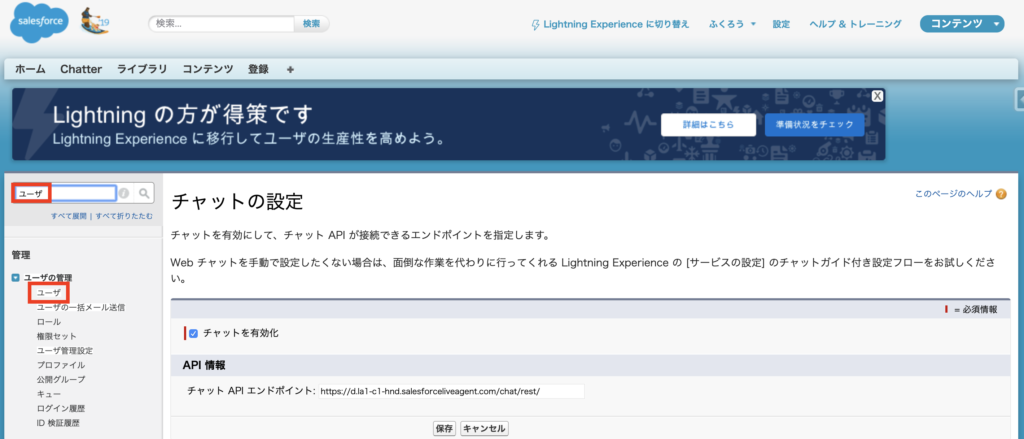Click すべて展開 link
This screenshot has height=439, width=1024.
click(69, 216)
